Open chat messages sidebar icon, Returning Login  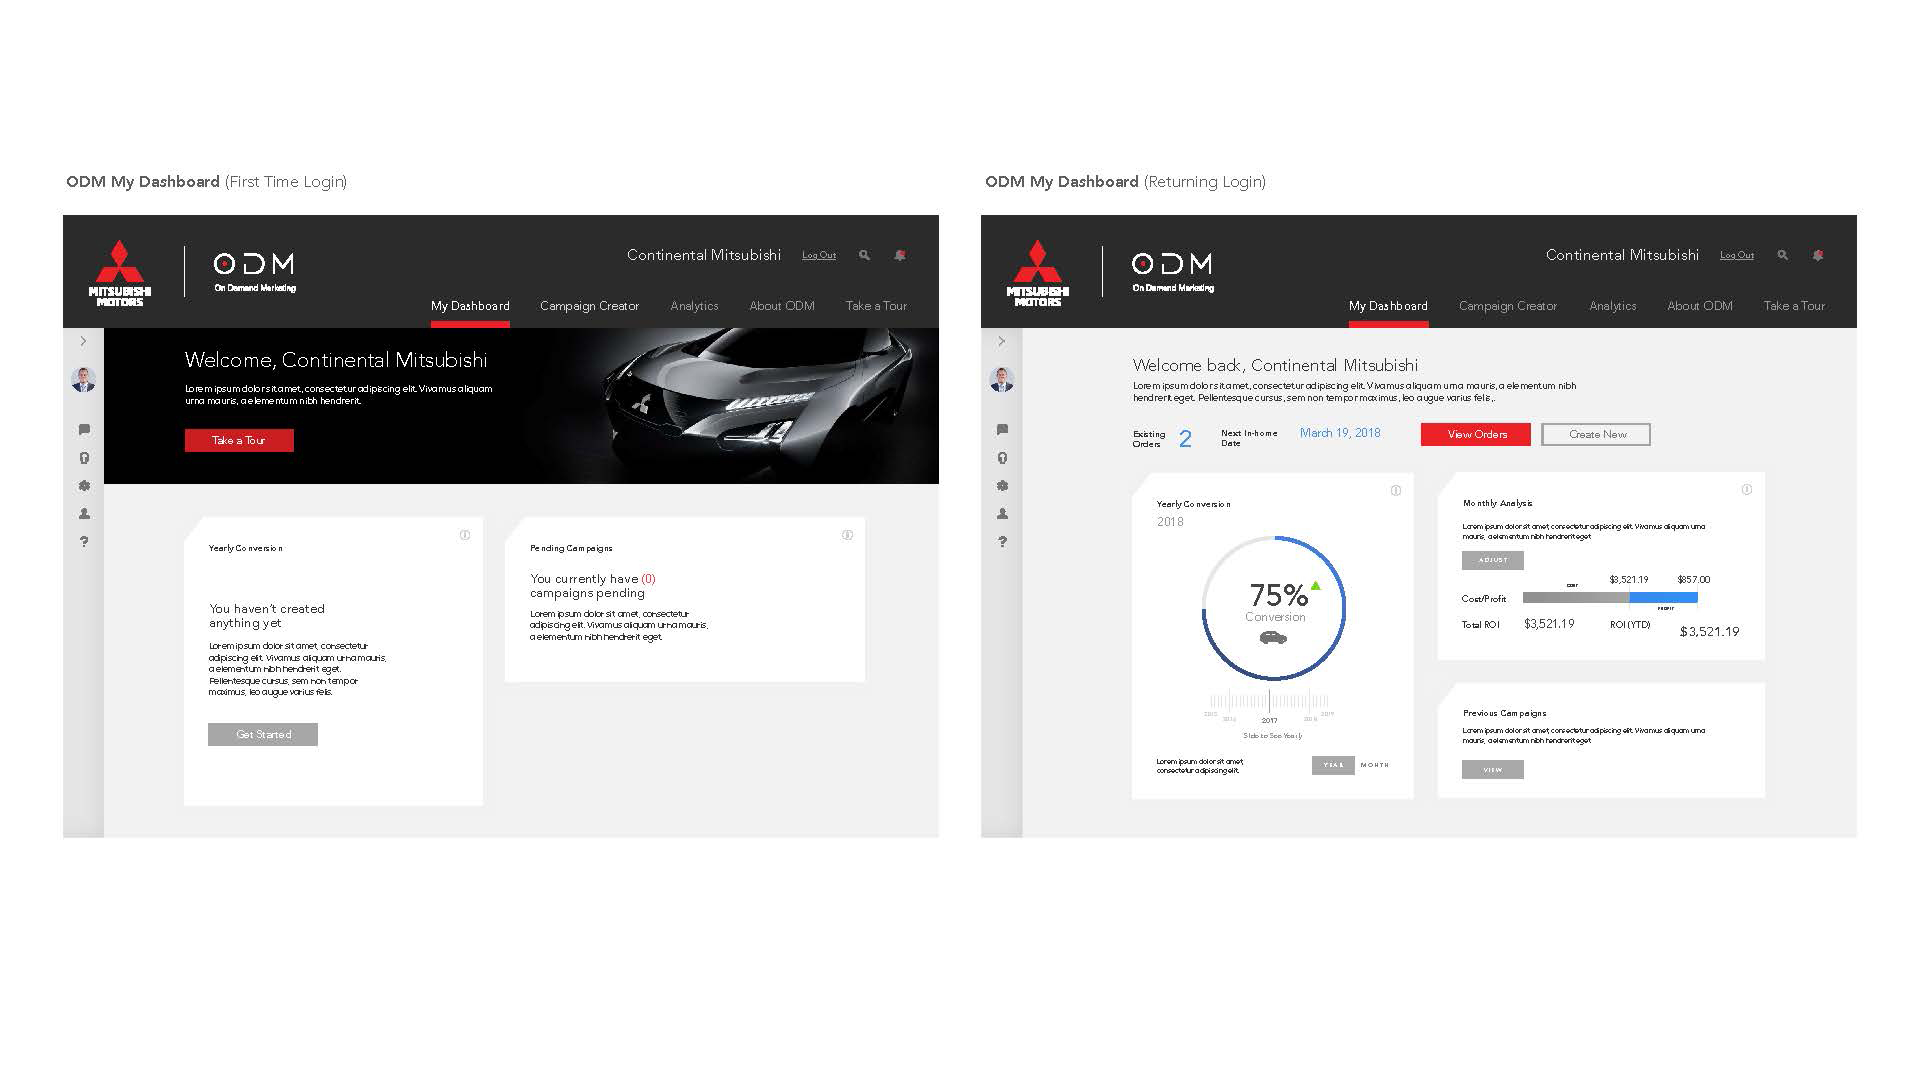point(1002,430)
